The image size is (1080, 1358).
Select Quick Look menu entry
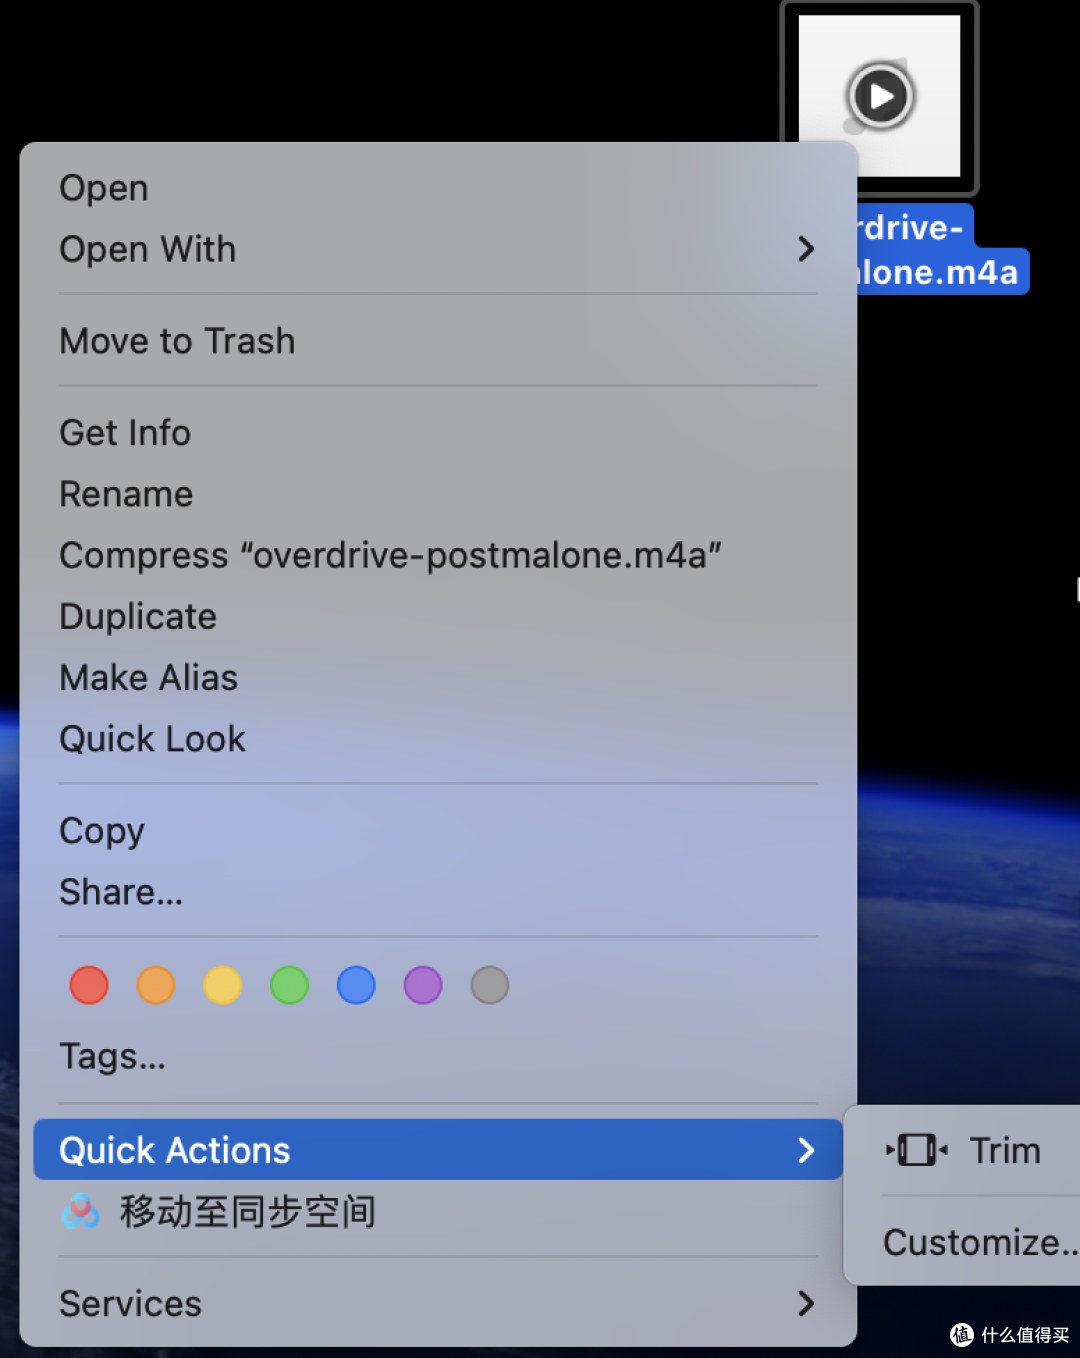click(152, 739)
